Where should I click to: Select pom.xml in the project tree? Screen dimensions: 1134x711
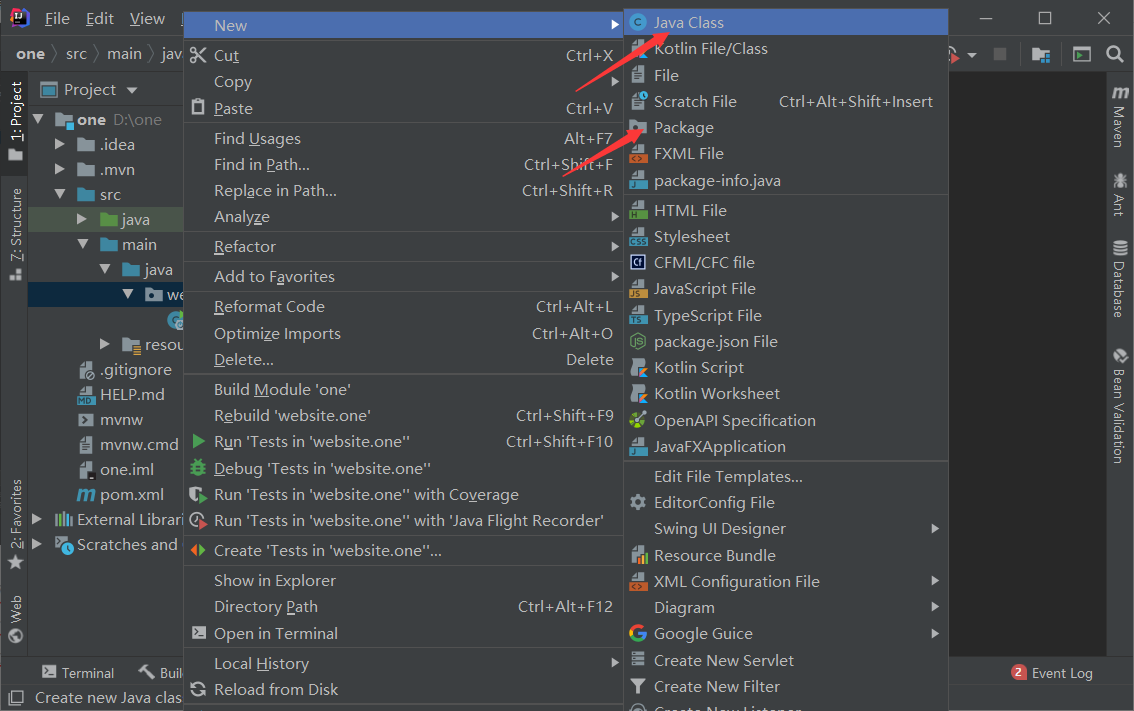pos(132,495)
